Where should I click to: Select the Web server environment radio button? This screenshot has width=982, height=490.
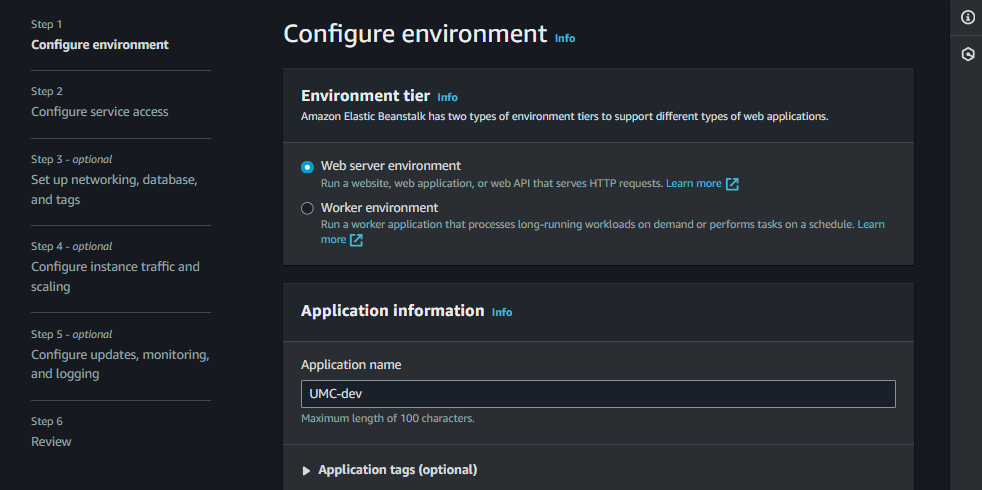tap(307, 167)
